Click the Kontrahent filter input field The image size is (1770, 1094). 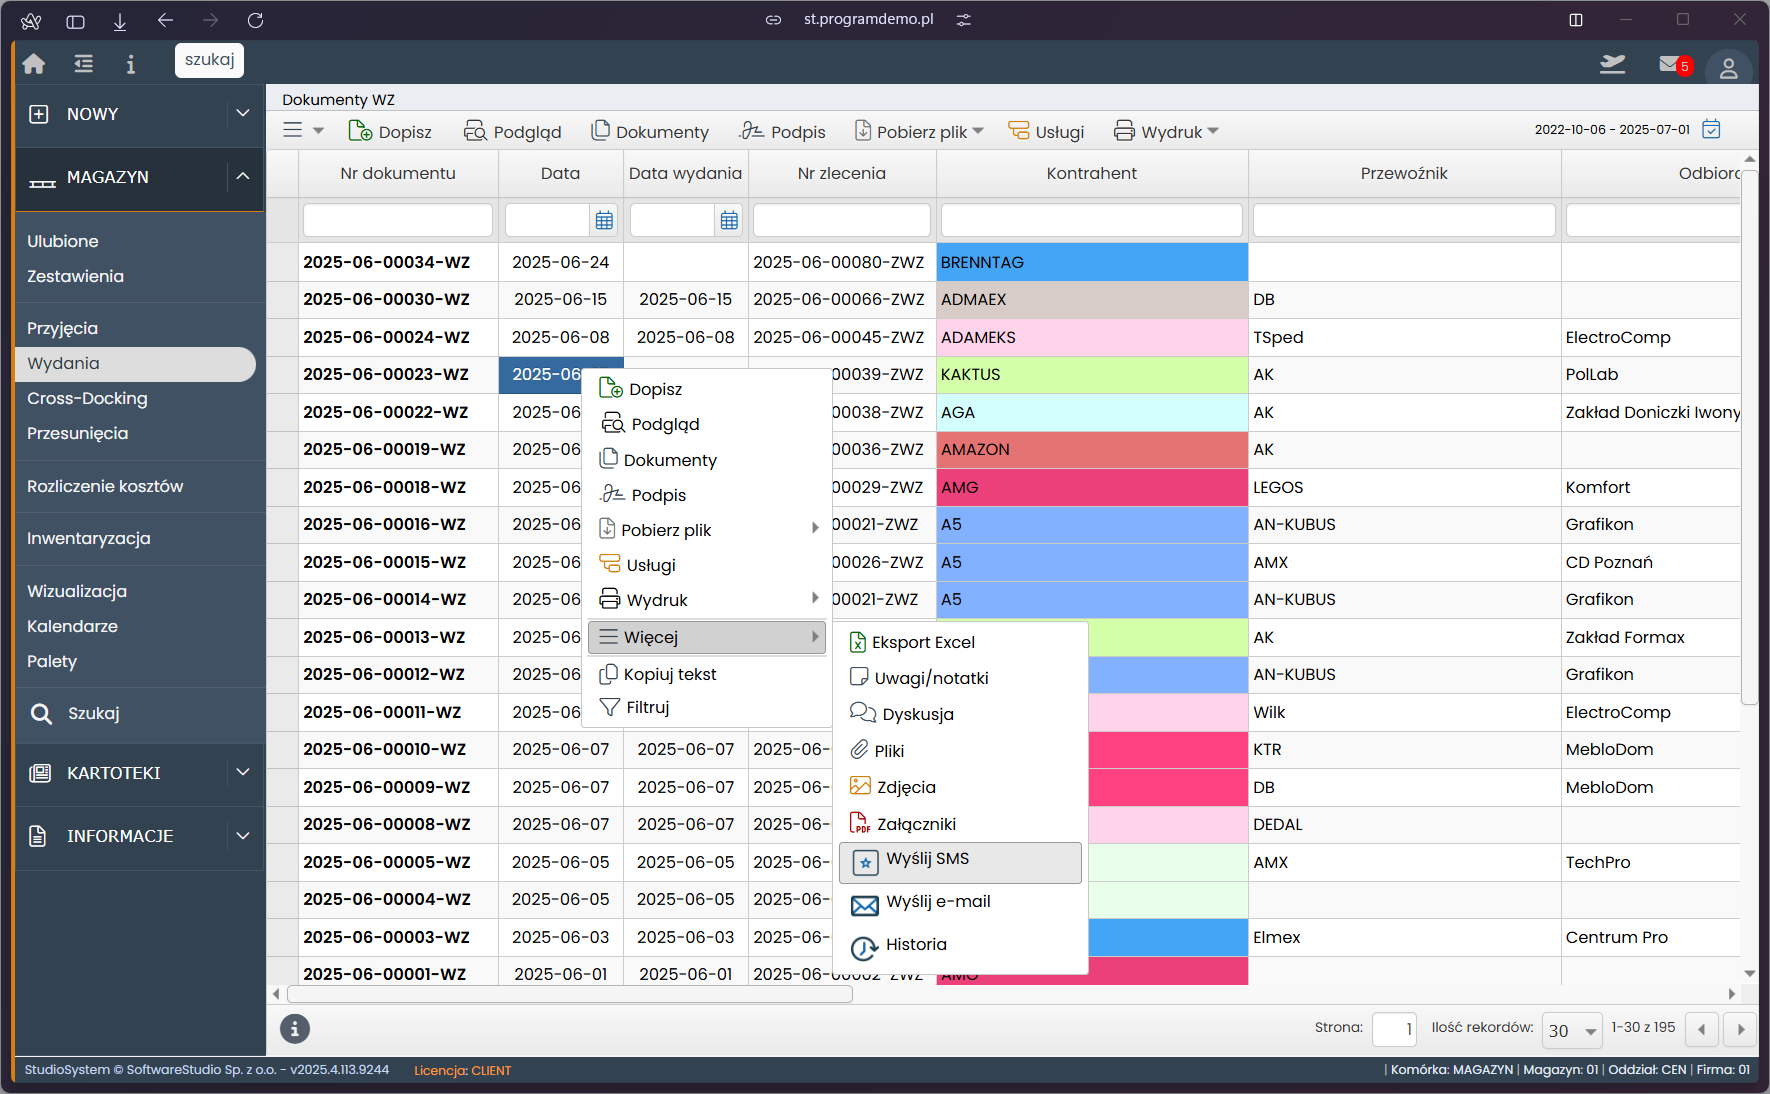(x=1091, y=220)
